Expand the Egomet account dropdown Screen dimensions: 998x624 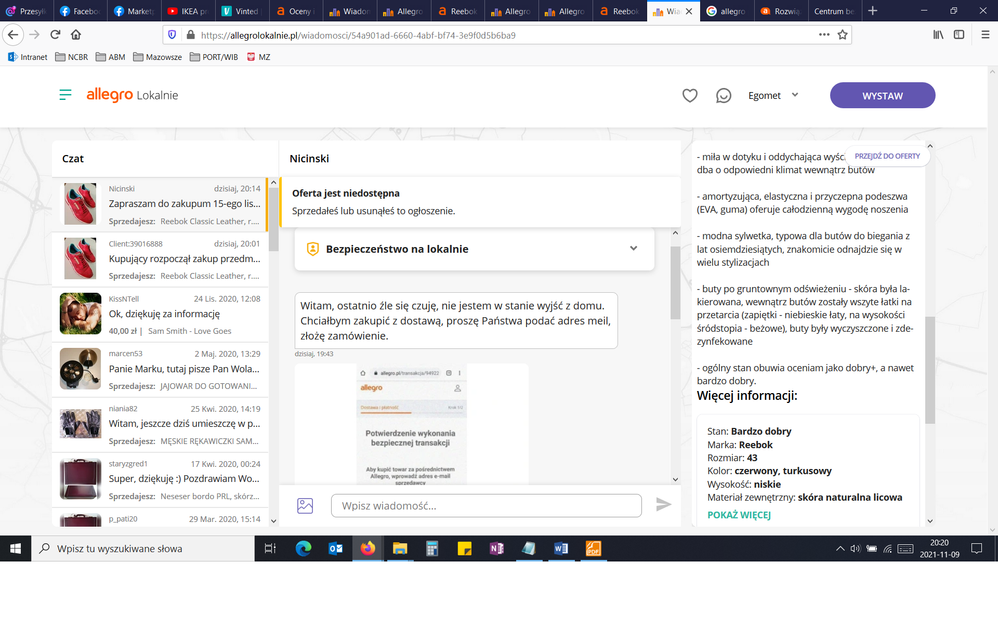point(774,96)
